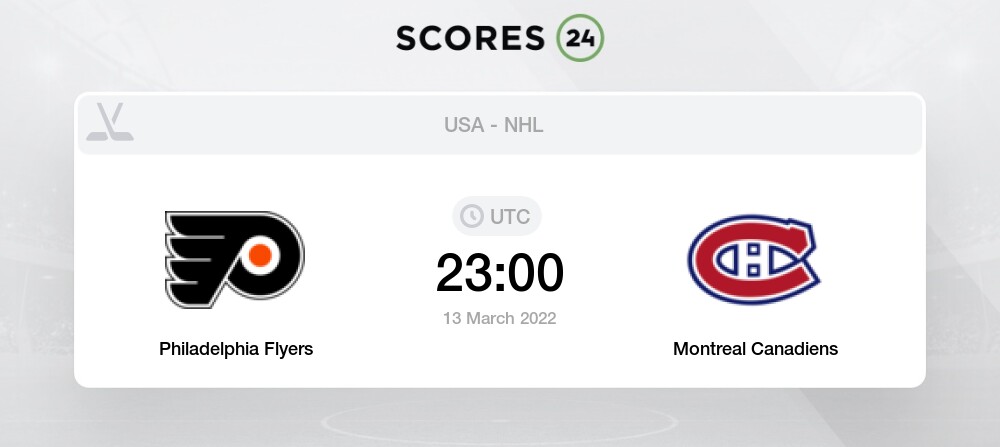This screenshot has height=447, width=1000.
Task: Click the orange dot in Flyers logo
Action: (x=260, y=256)
